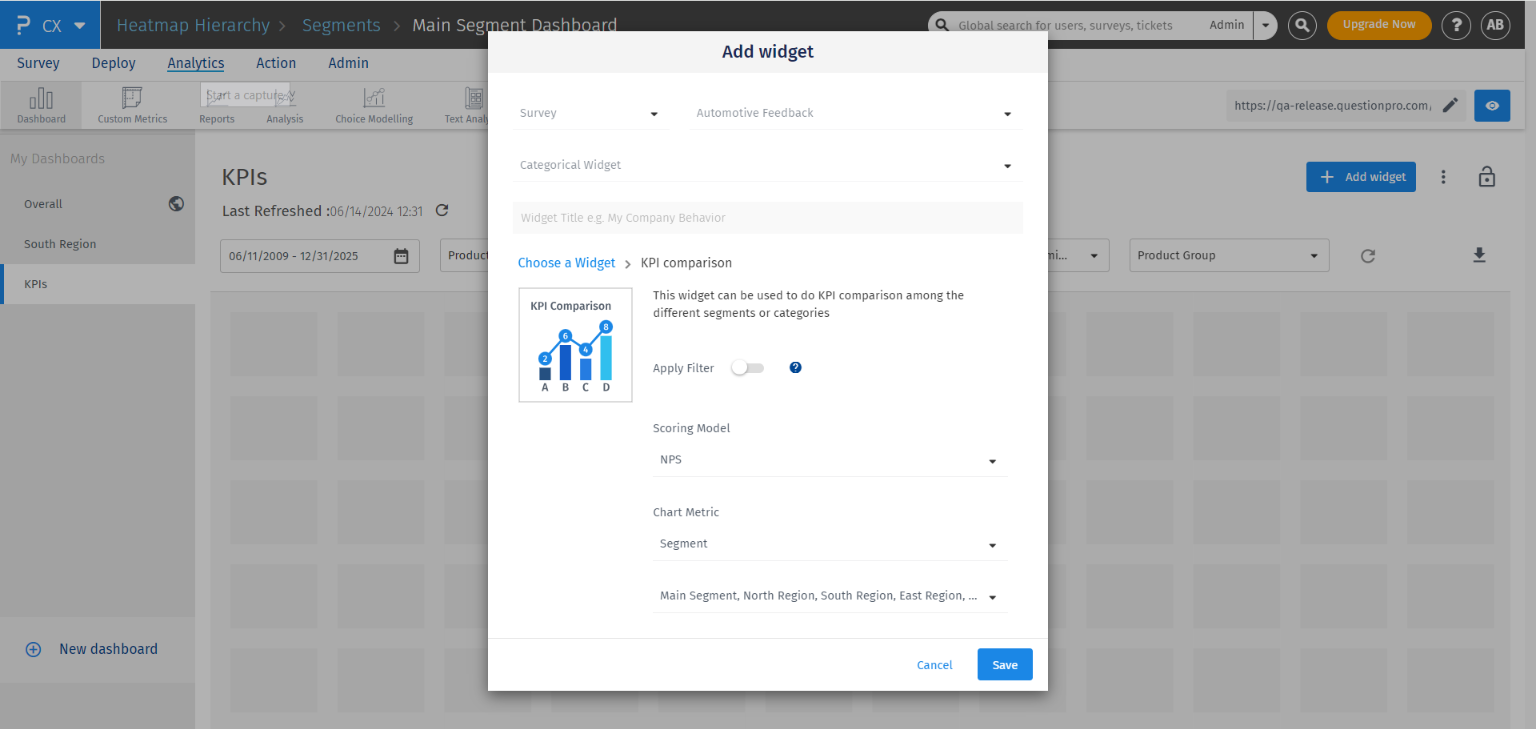Open the Survey menu tab
This screenshot has width=1536, height=729.
(x=38, y=62)
